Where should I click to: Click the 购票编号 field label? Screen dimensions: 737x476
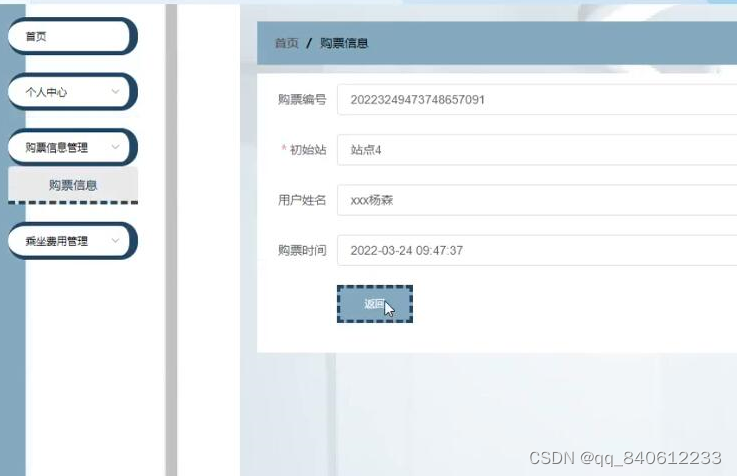pyautogui.click(x=302, y=100)
